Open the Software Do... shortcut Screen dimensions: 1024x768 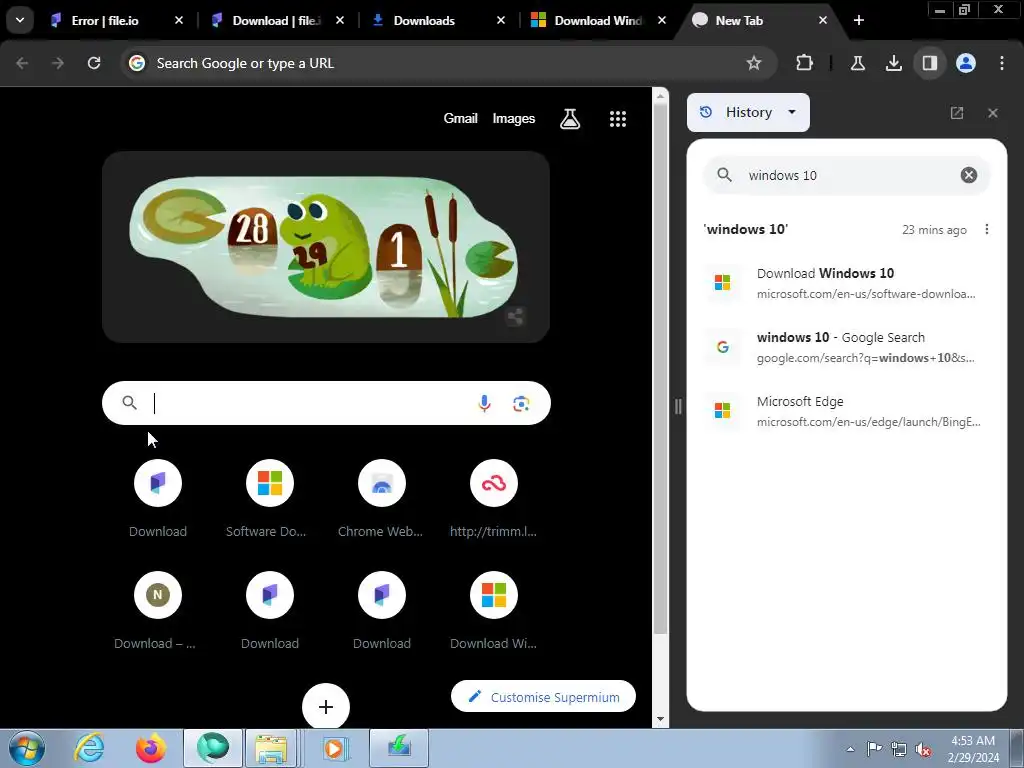click(x=270, y=499)
